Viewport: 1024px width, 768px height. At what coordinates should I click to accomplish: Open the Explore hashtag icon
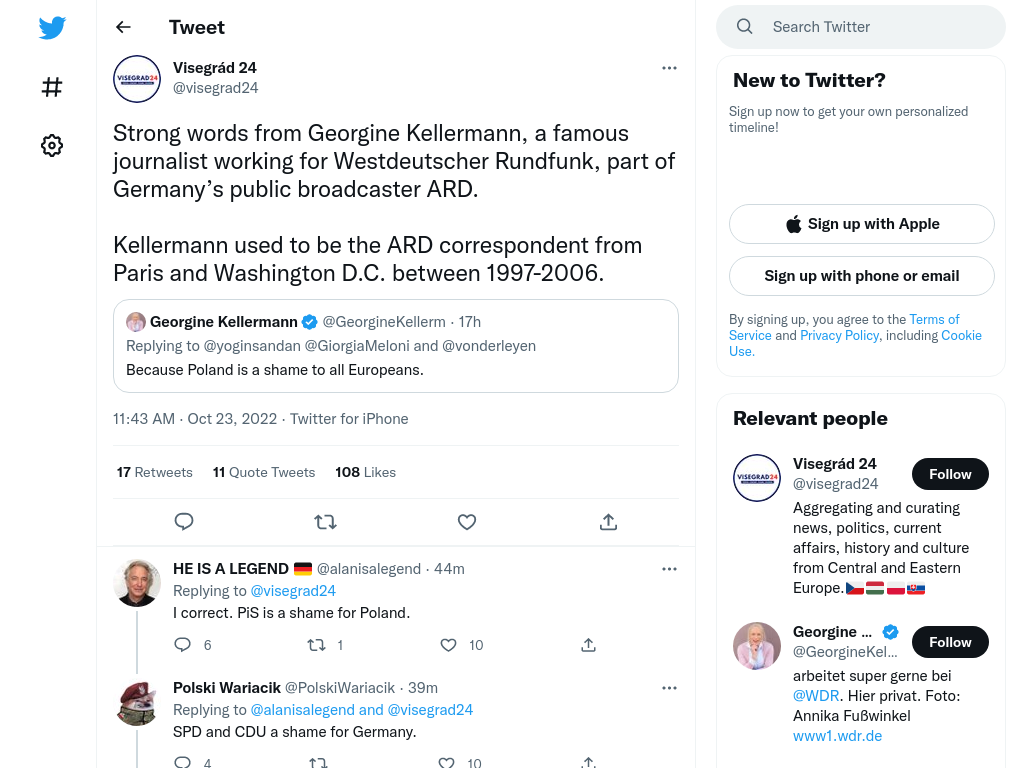[x=52, y=87]
